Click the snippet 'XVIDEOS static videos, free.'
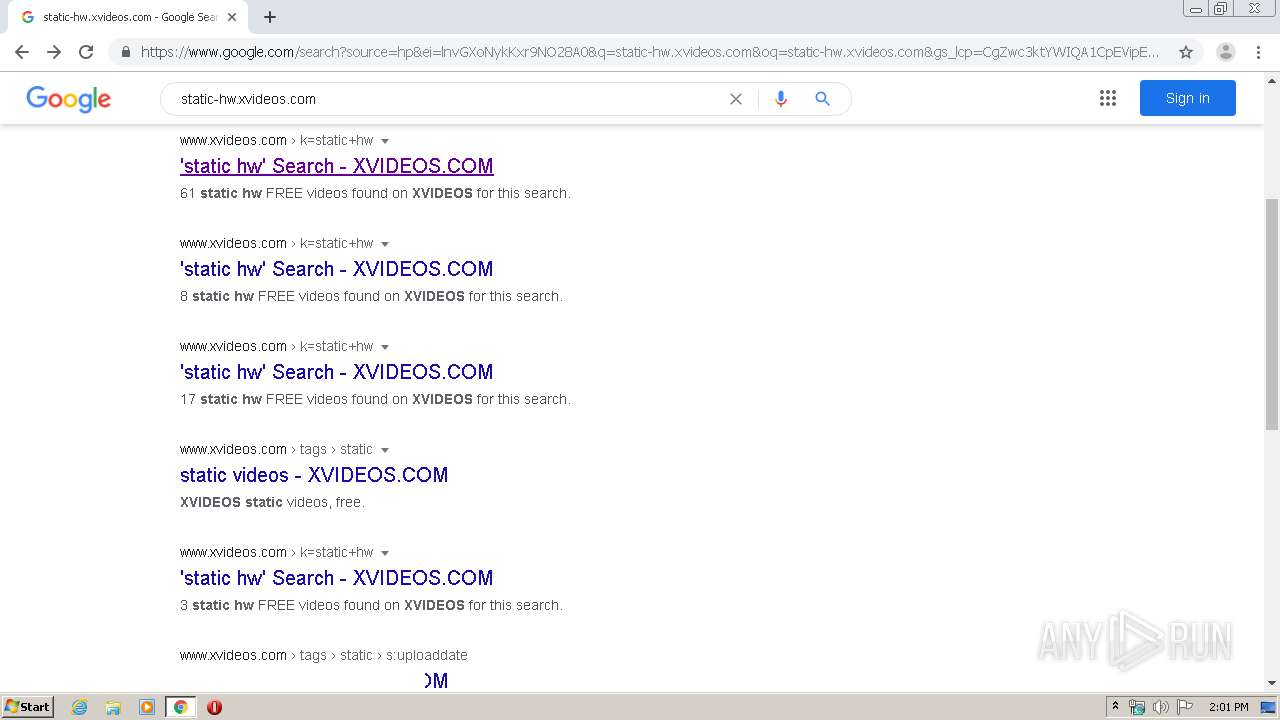Viewport: 1280px width, 720px height. 272,502
